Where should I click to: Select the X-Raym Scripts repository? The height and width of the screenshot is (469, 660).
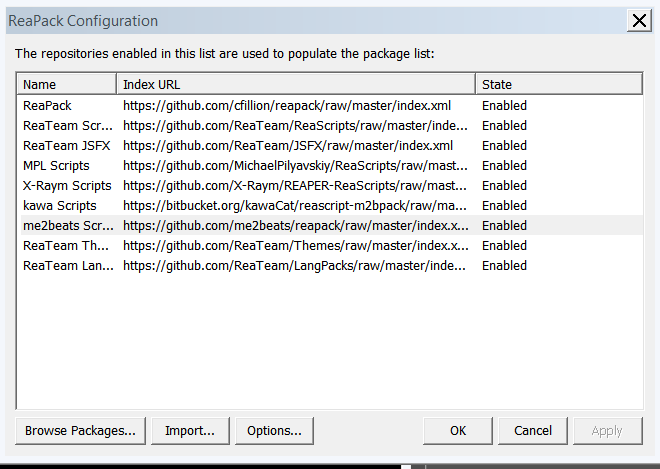pos(67,185)
